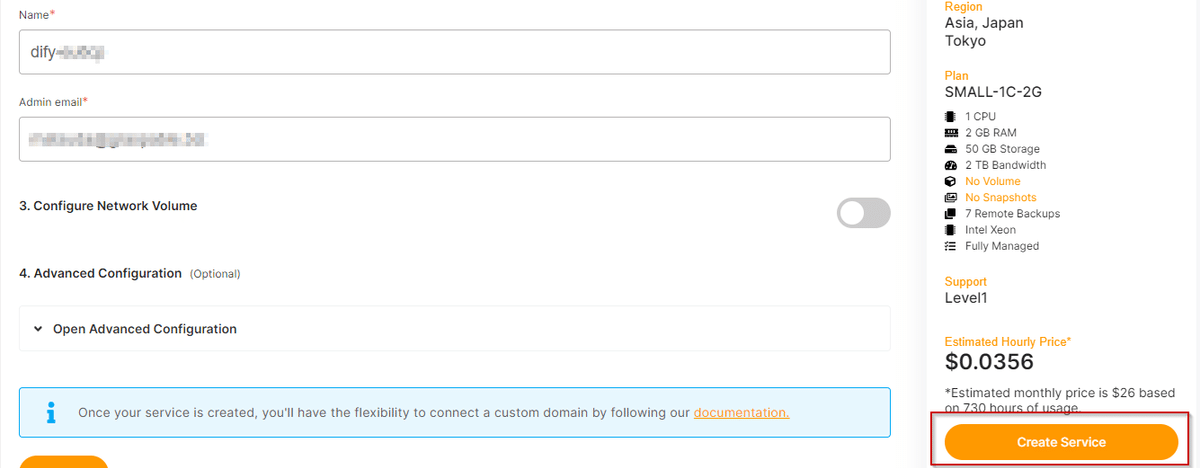Click the cube icon beside No Volume
The image size is (1200, 468).
tap(951, 181)
